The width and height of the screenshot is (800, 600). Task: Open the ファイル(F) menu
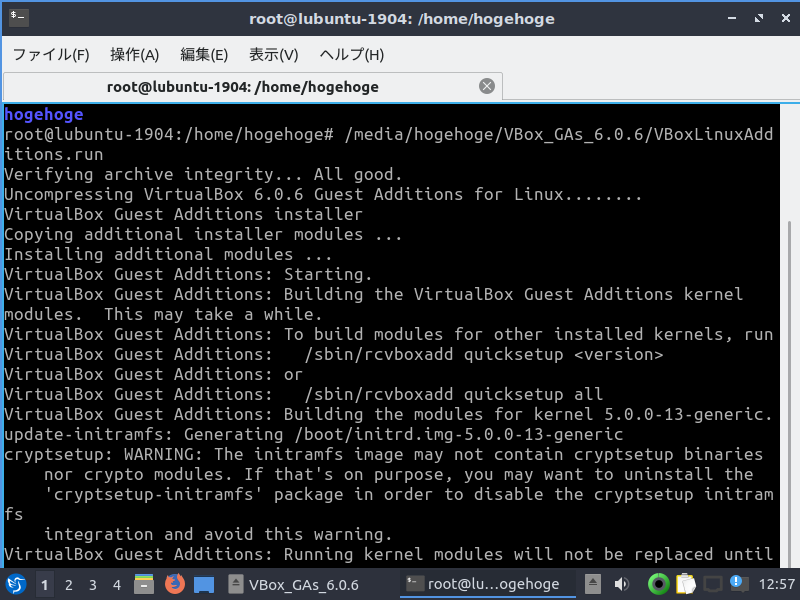coord(51,54)
